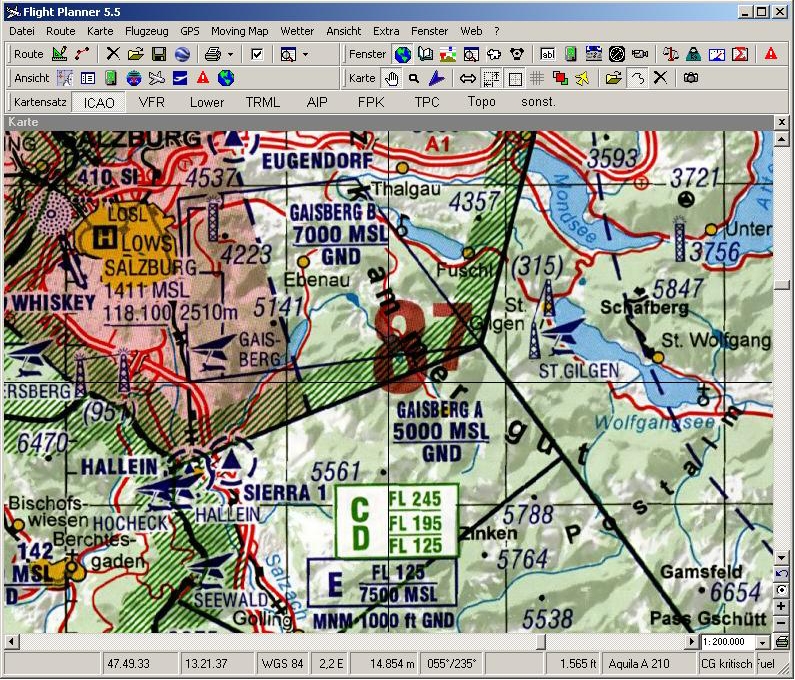The height and width of the screenshot is (680, 795).
Task: Click the cloud weather icon in Fenster toolbar
Action: pyautogui.click(x=494, y=54)
